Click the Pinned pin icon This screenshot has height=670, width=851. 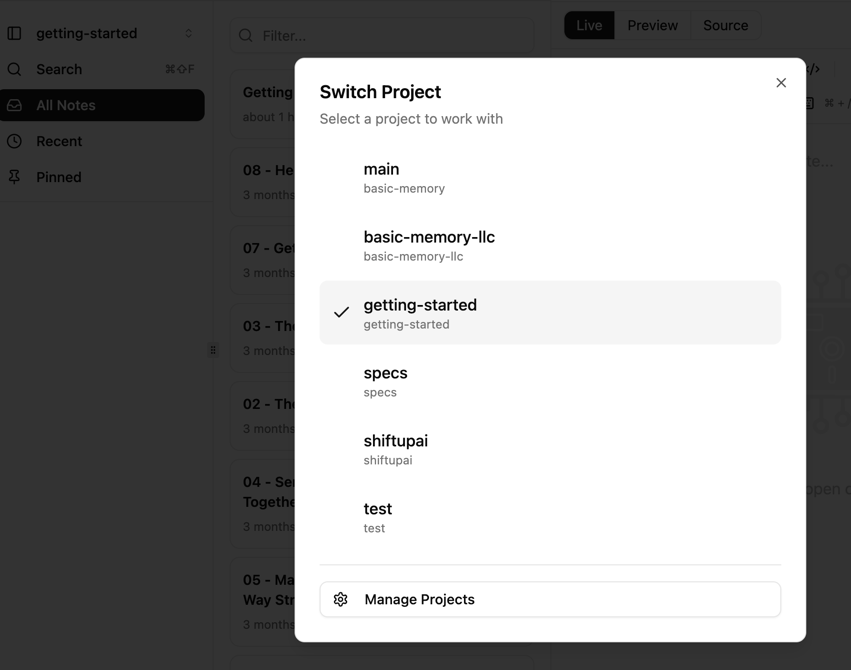pyautogui.click(x=14, y=177)
